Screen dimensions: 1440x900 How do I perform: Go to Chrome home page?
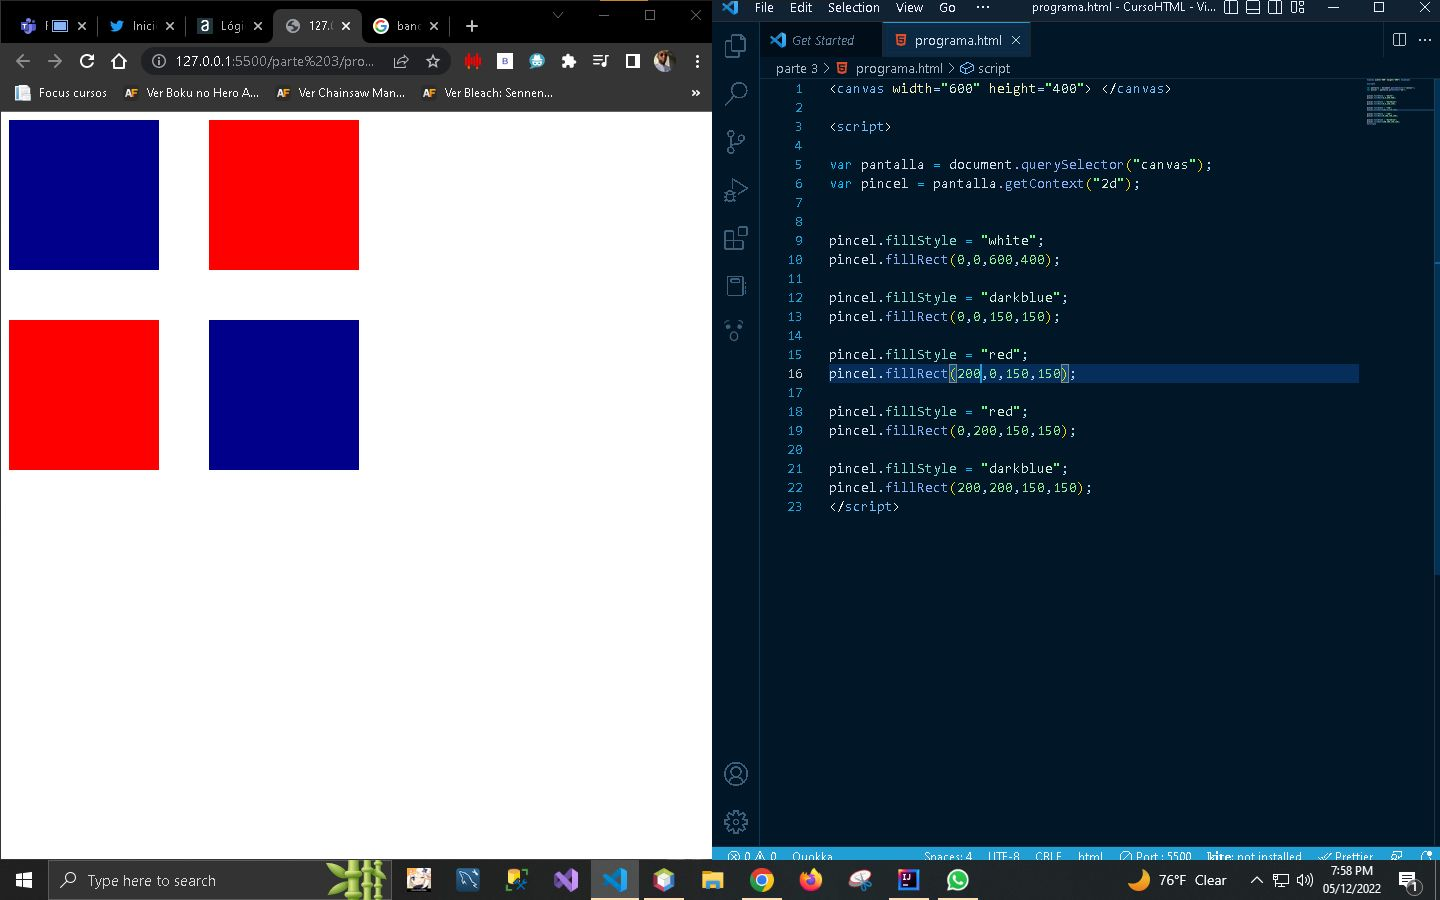pyautogui.click(x=119, y=61)
